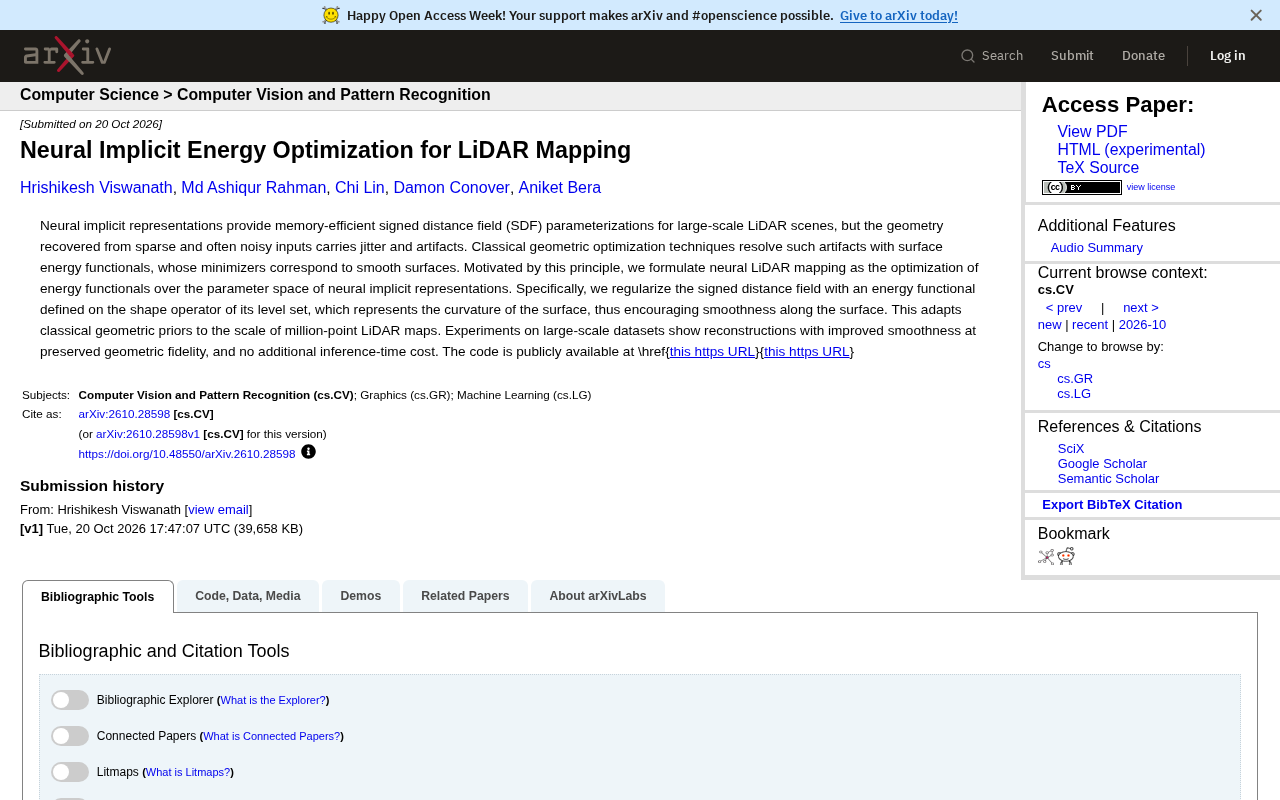Toggle Bibliographic Explorer switch
Viewport: 1280px width, 800px height.
click(70, 700)
